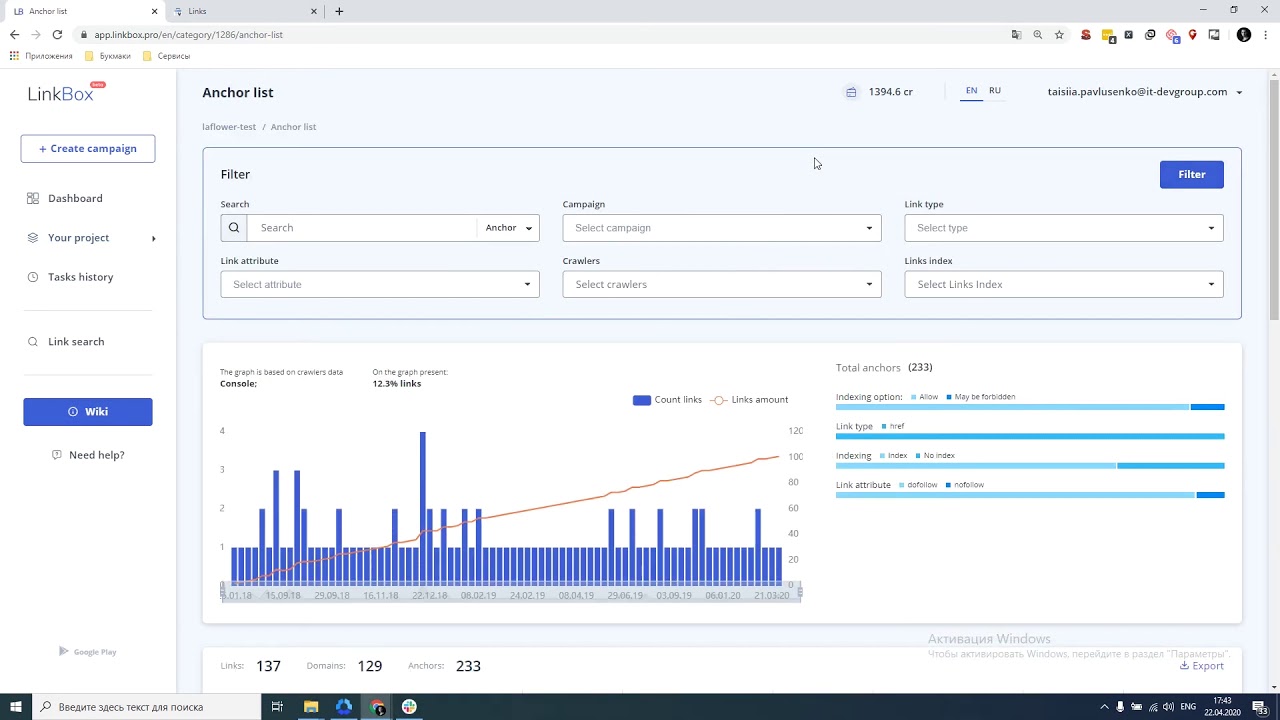Open Link search in the sidebar
Screen dimensions: 1280x720
76,342
